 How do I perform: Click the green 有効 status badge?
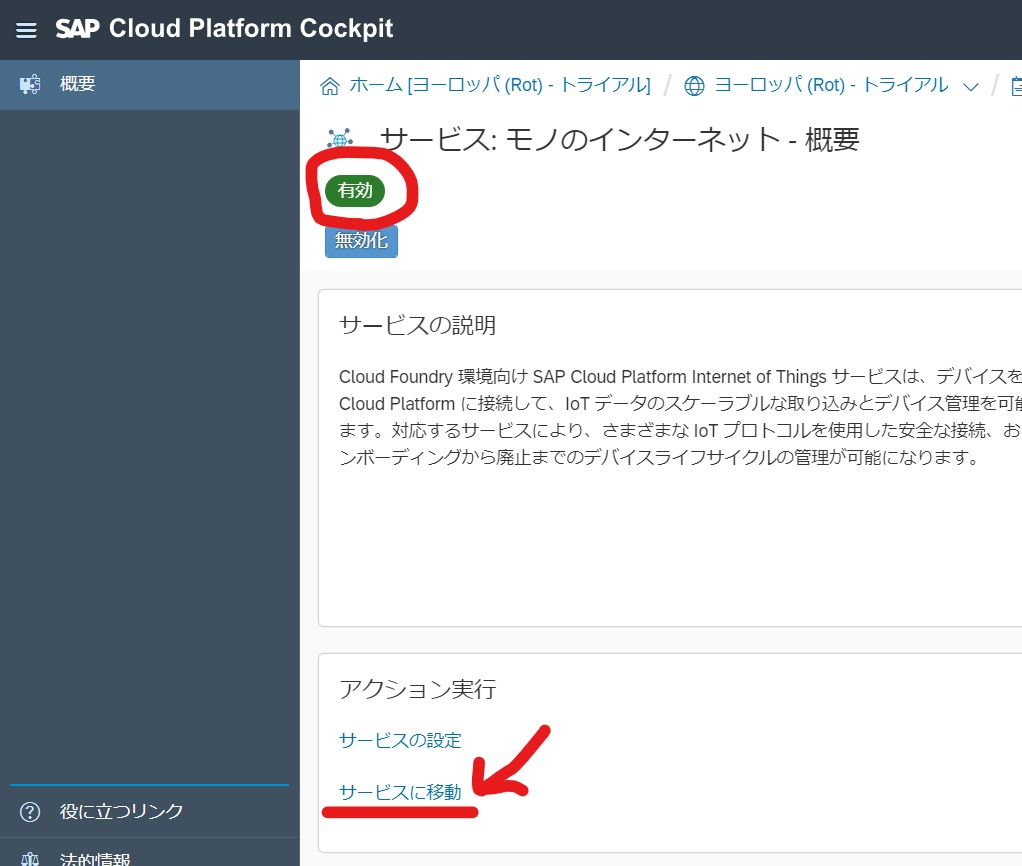[x=355, y=190]
